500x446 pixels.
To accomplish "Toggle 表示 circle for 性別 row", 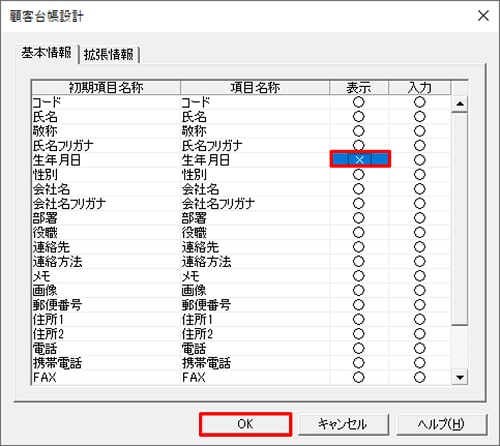I will click(359, 174).
